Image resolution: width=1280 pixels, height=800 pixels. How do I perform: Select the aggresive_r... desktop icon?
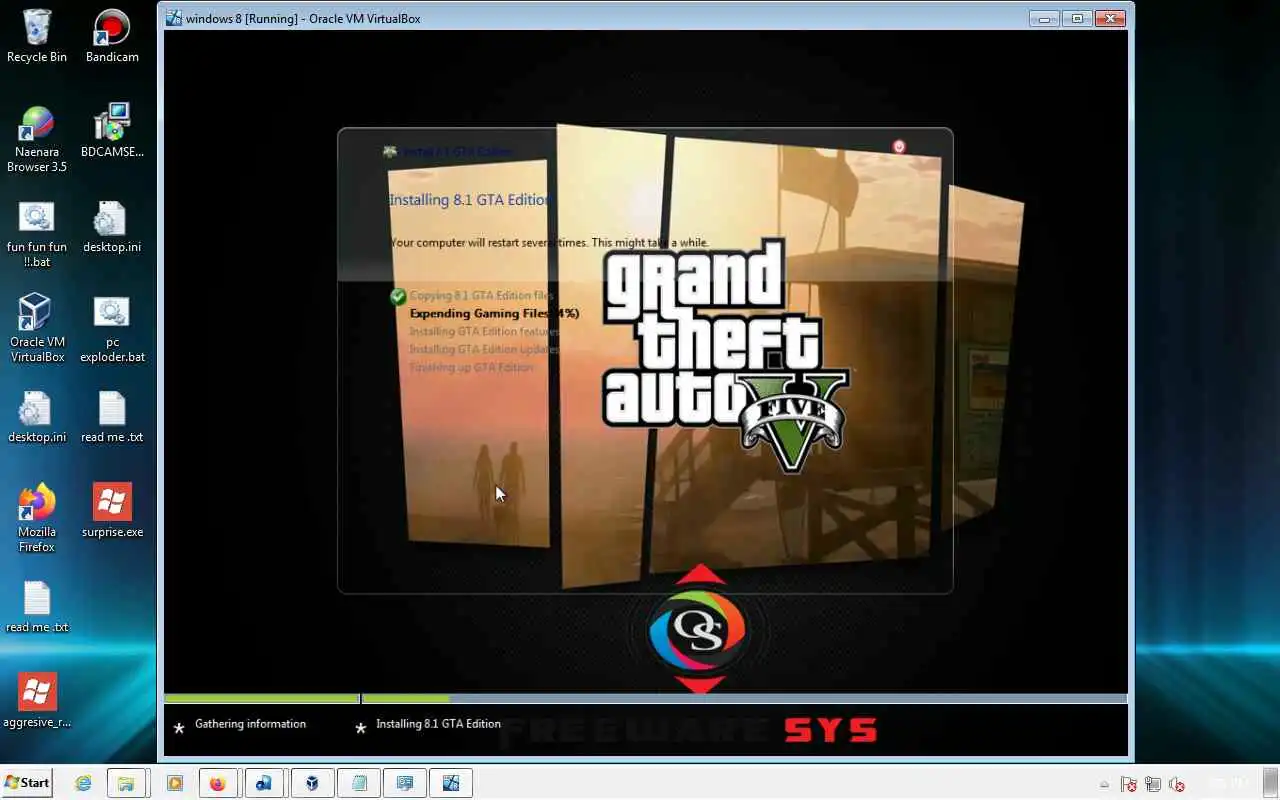37,700
